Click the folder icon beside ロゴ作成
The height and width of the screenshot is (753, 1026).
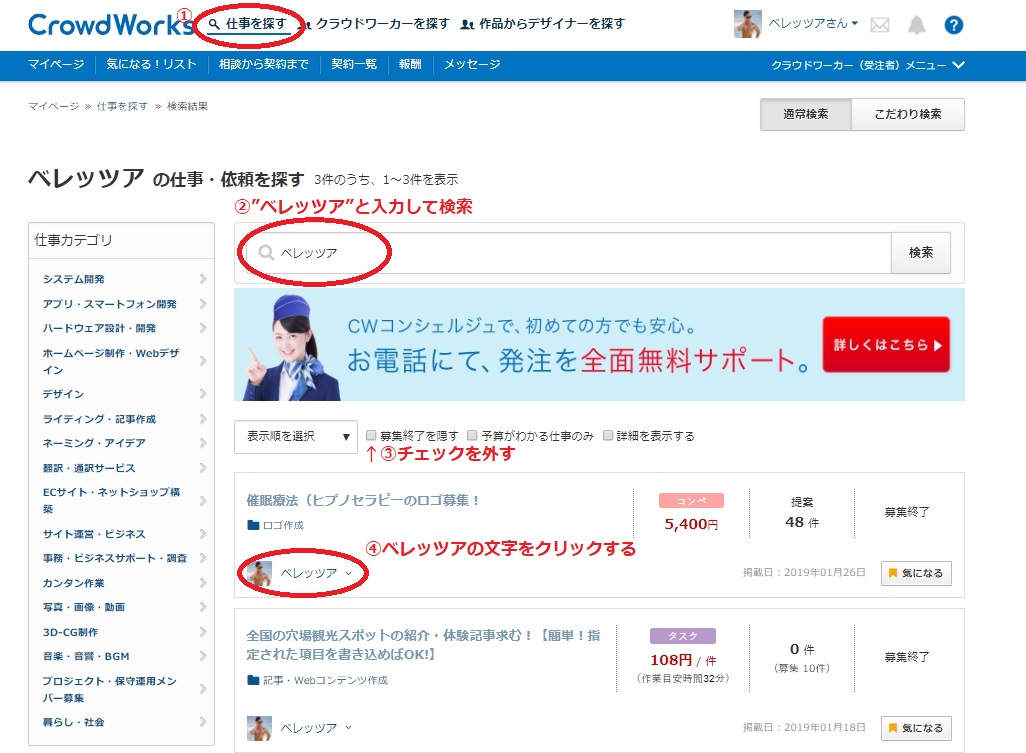[x=253, y=525]
